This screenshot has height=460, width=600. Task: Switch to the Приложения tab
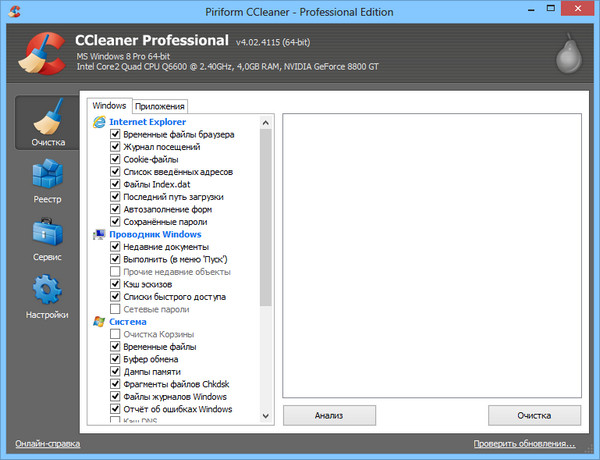(x=160, y=106)
